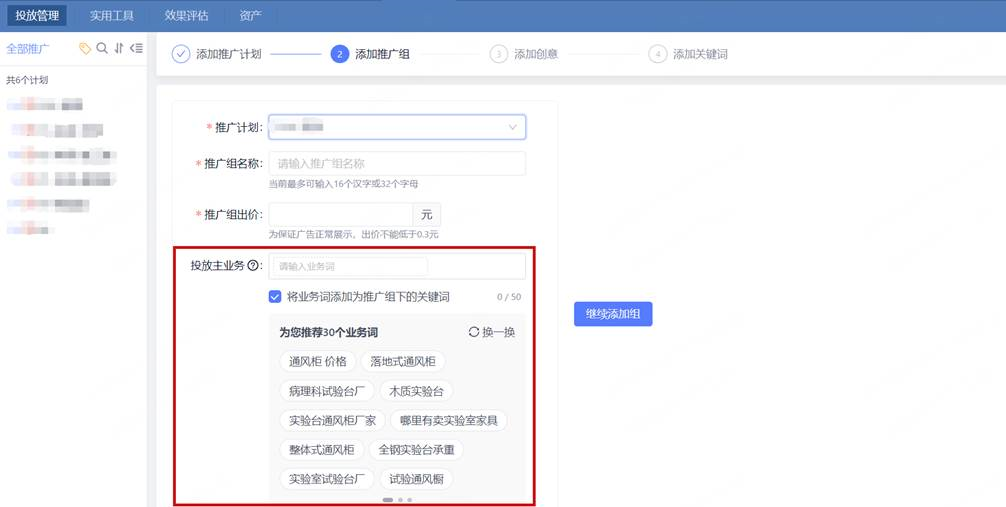The width and height of the screenshot is (1006, 507).
Task: Click the step 2 circle 添加推广组
Action: (339, 54)
